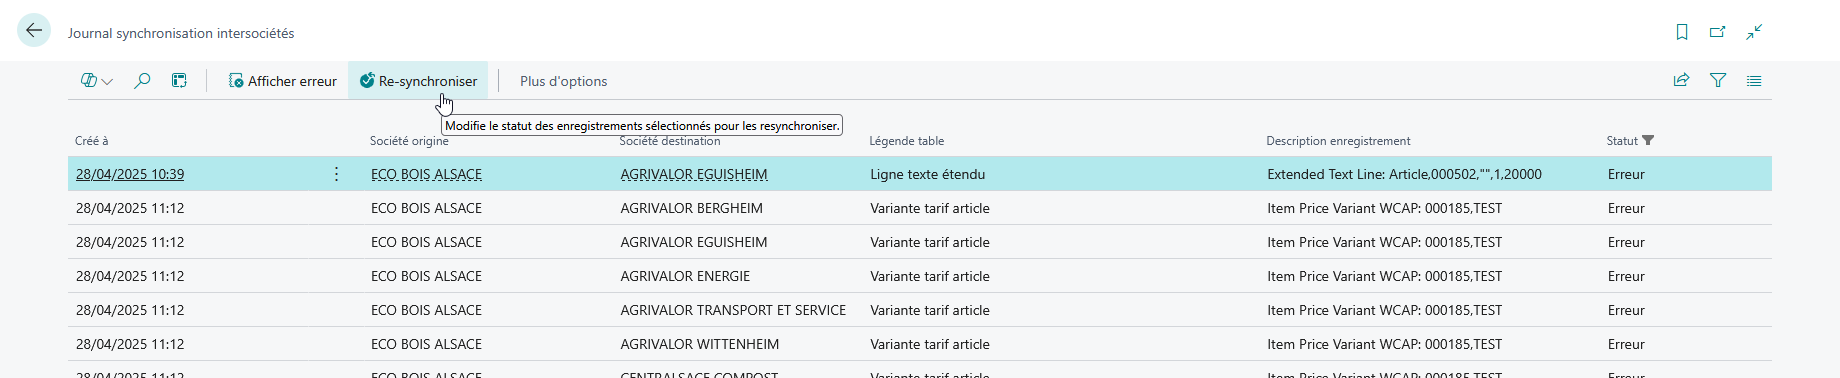The image size is (1840, 378).
Task: Open the view options dropdown in the toolbar
Action: tap(96, 81)
